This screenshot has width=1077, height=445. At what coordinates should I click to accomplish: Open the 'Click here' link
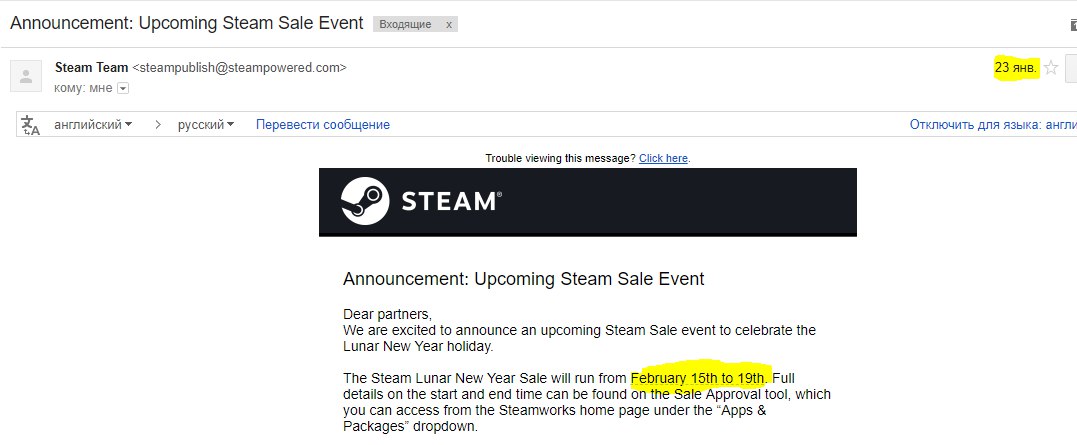point(664,158)
